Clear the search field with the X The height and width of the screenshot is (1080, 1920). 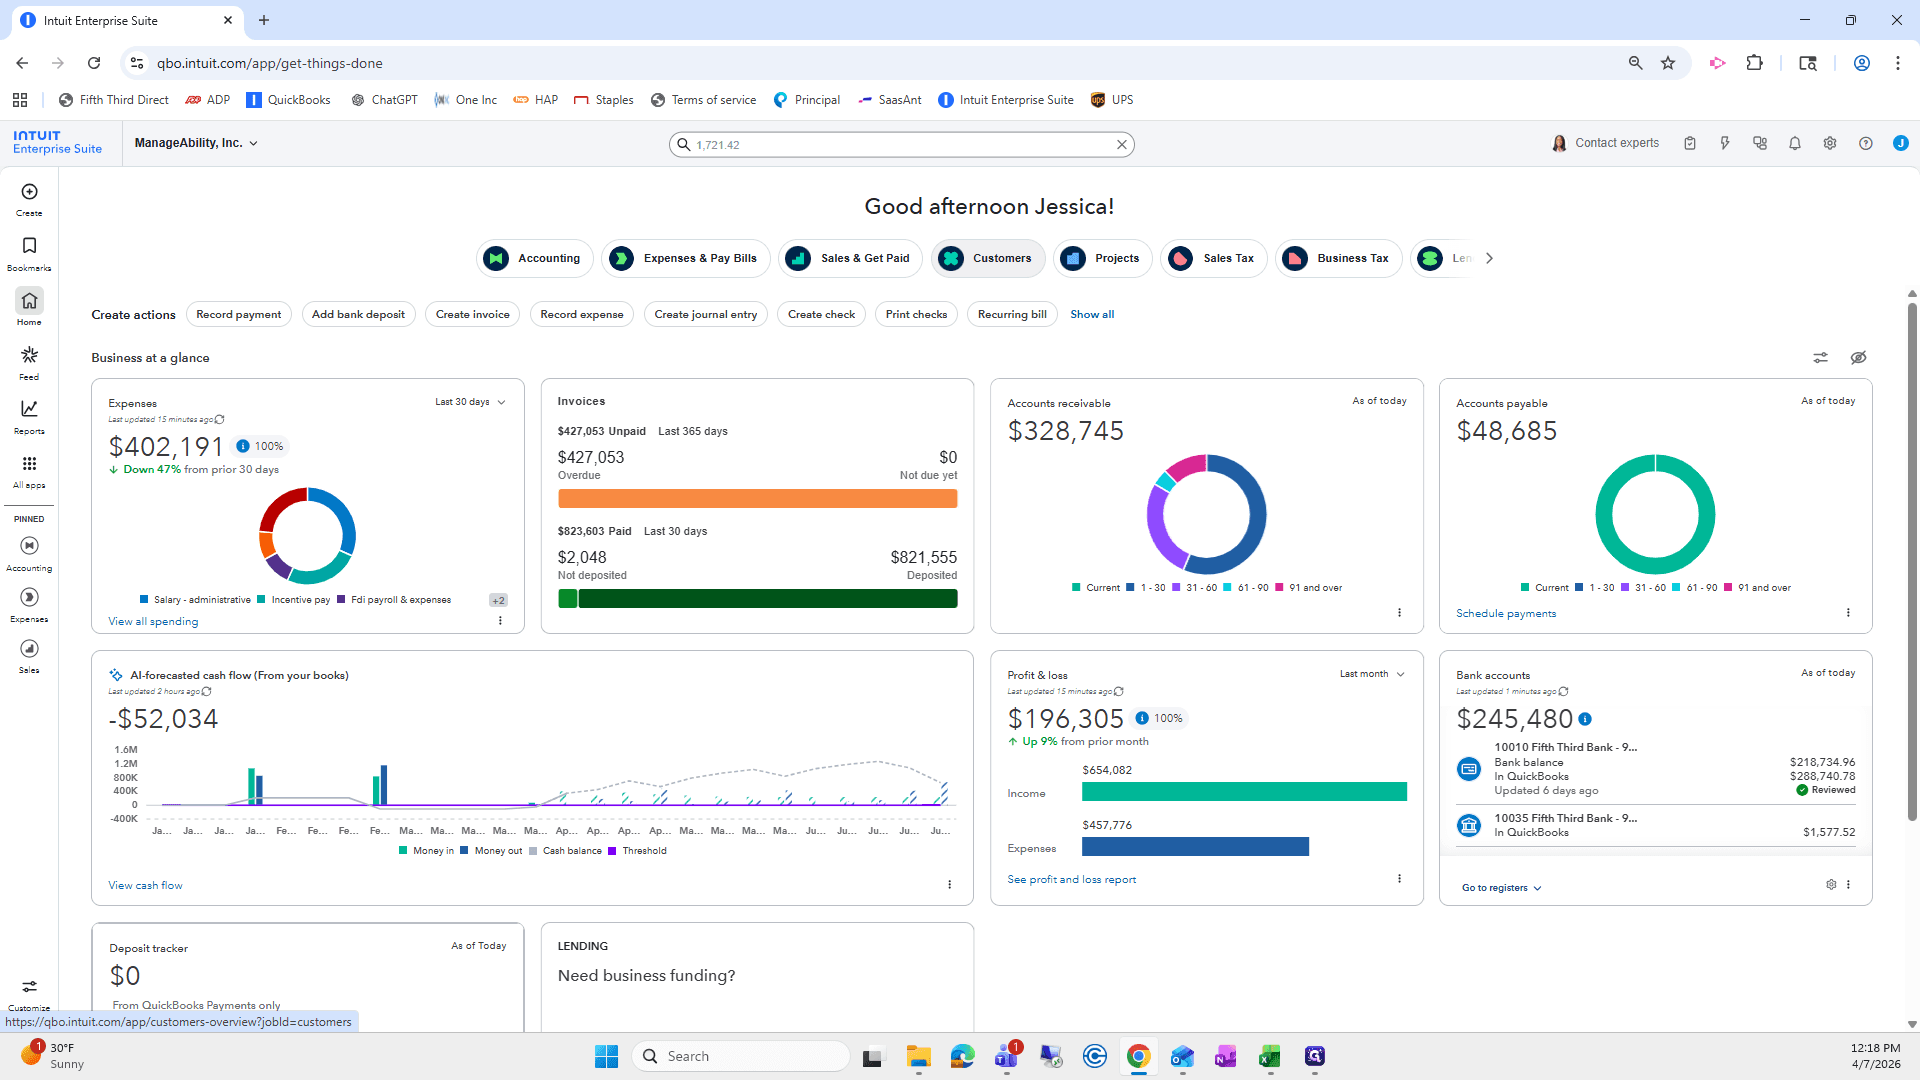tap(1122, 145)
